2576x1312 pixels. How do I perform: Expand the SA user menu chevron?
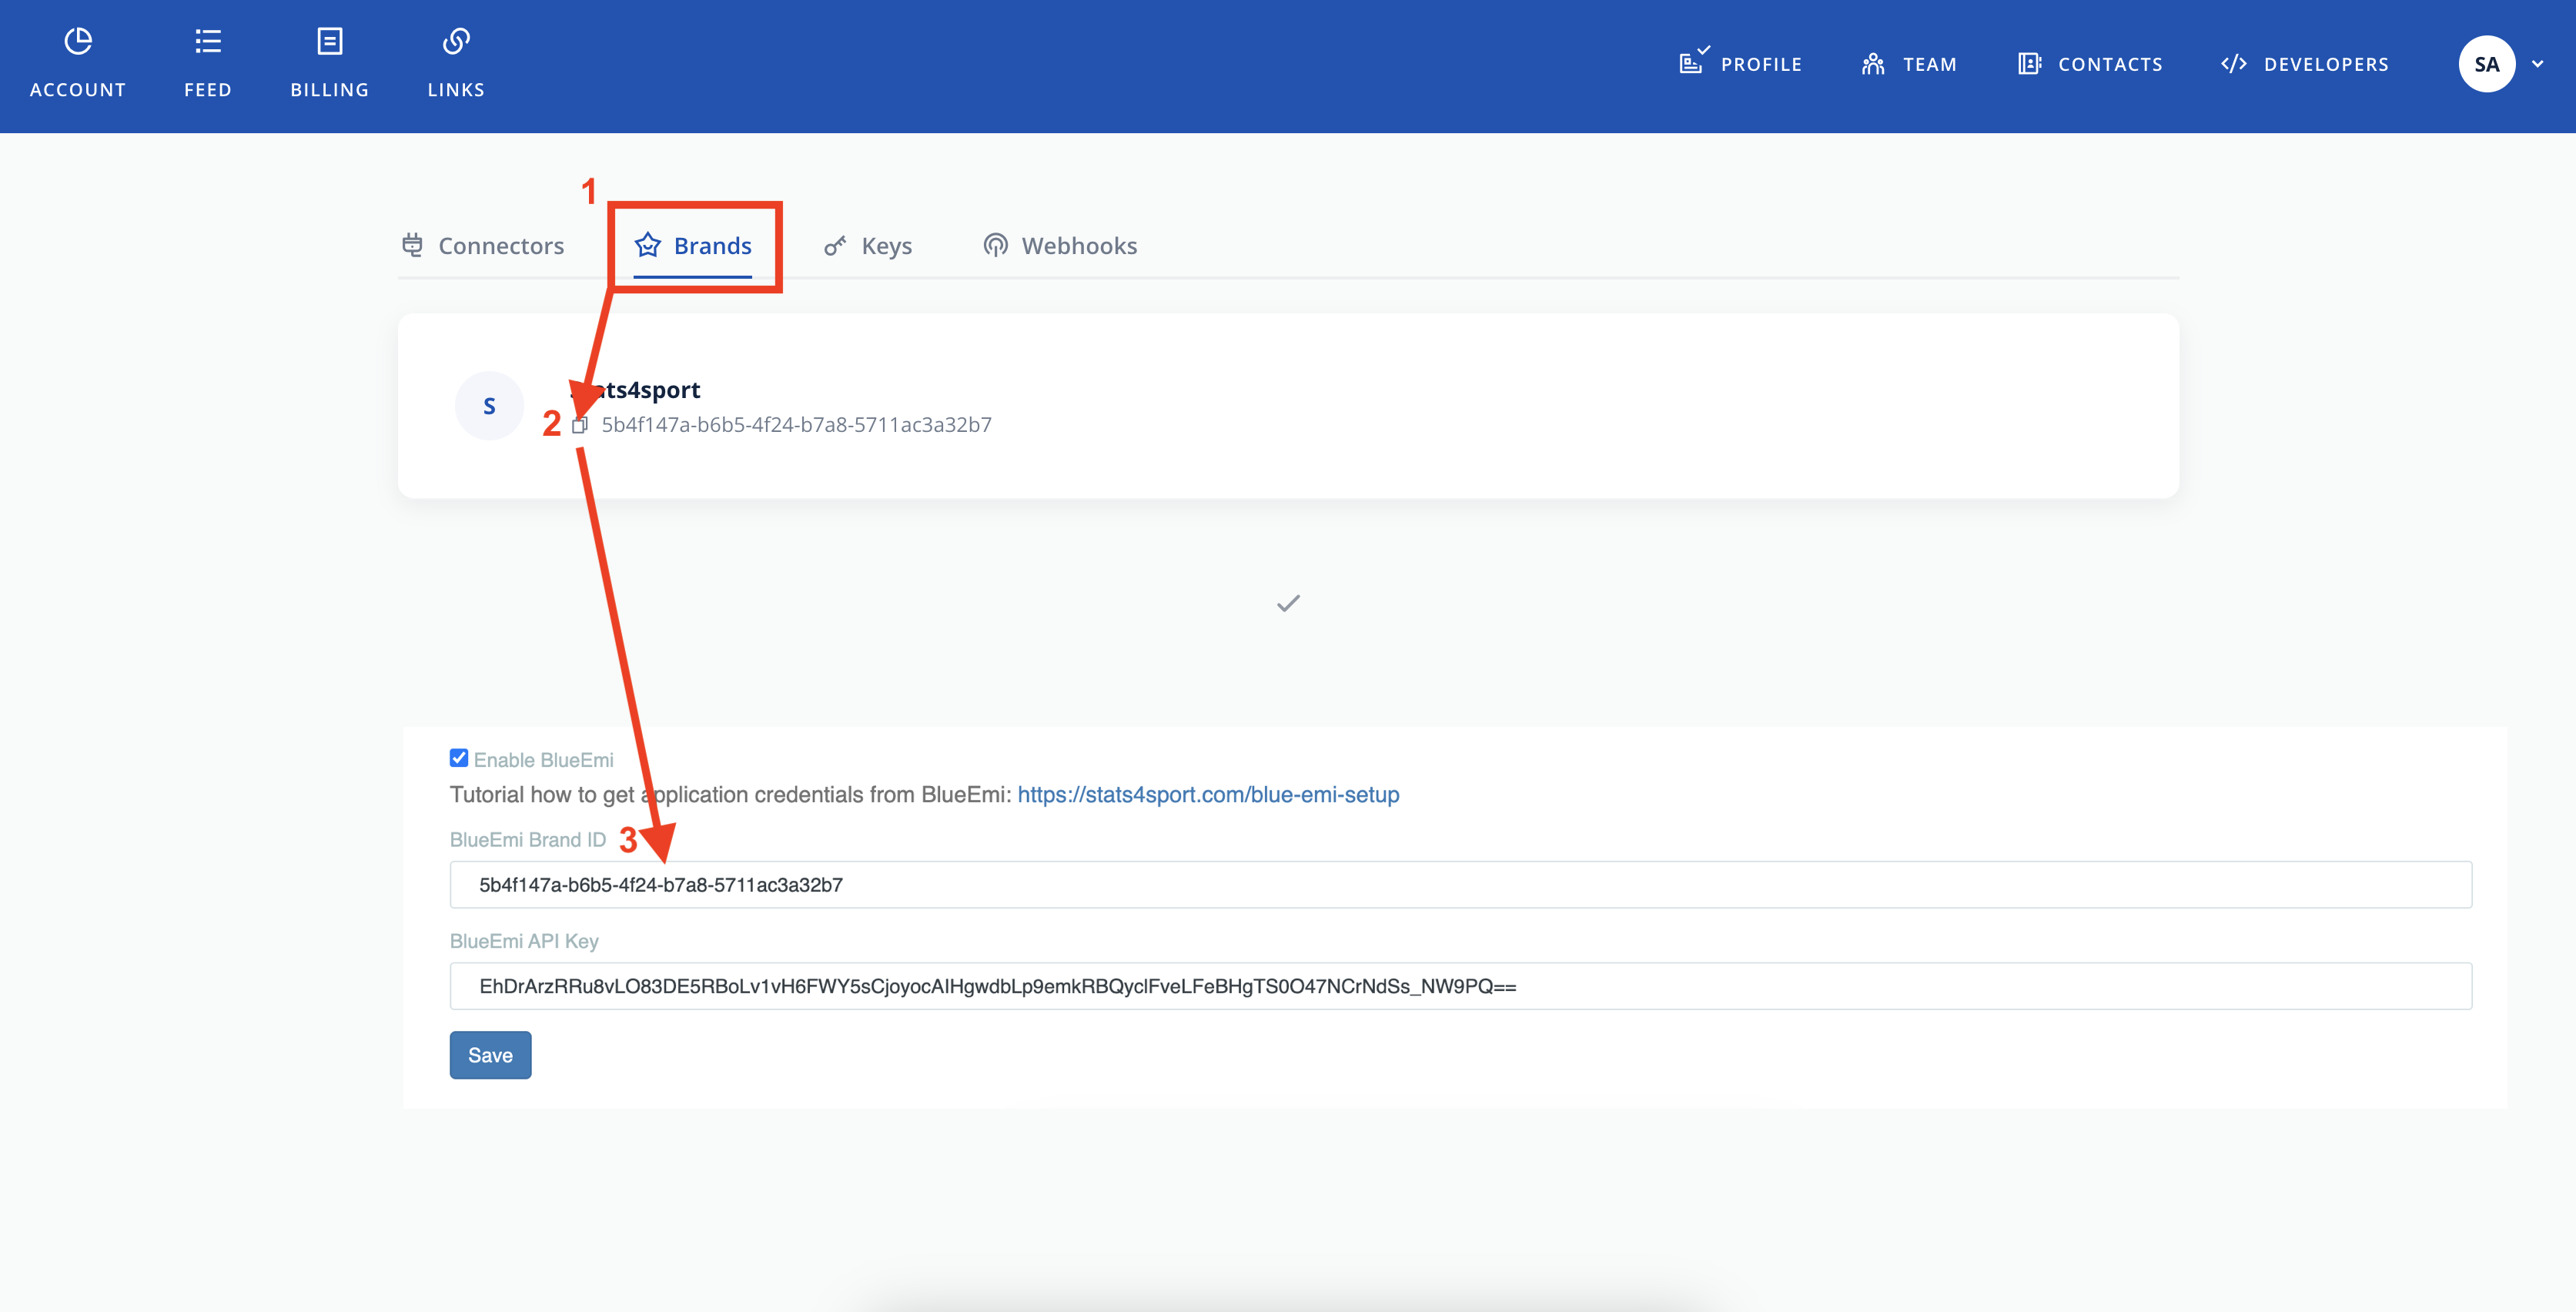coord(2538,64)
